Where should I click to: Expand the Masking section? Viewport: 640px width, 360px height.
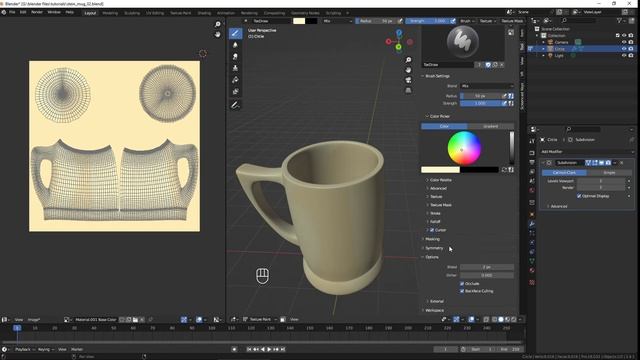point(432,239)
